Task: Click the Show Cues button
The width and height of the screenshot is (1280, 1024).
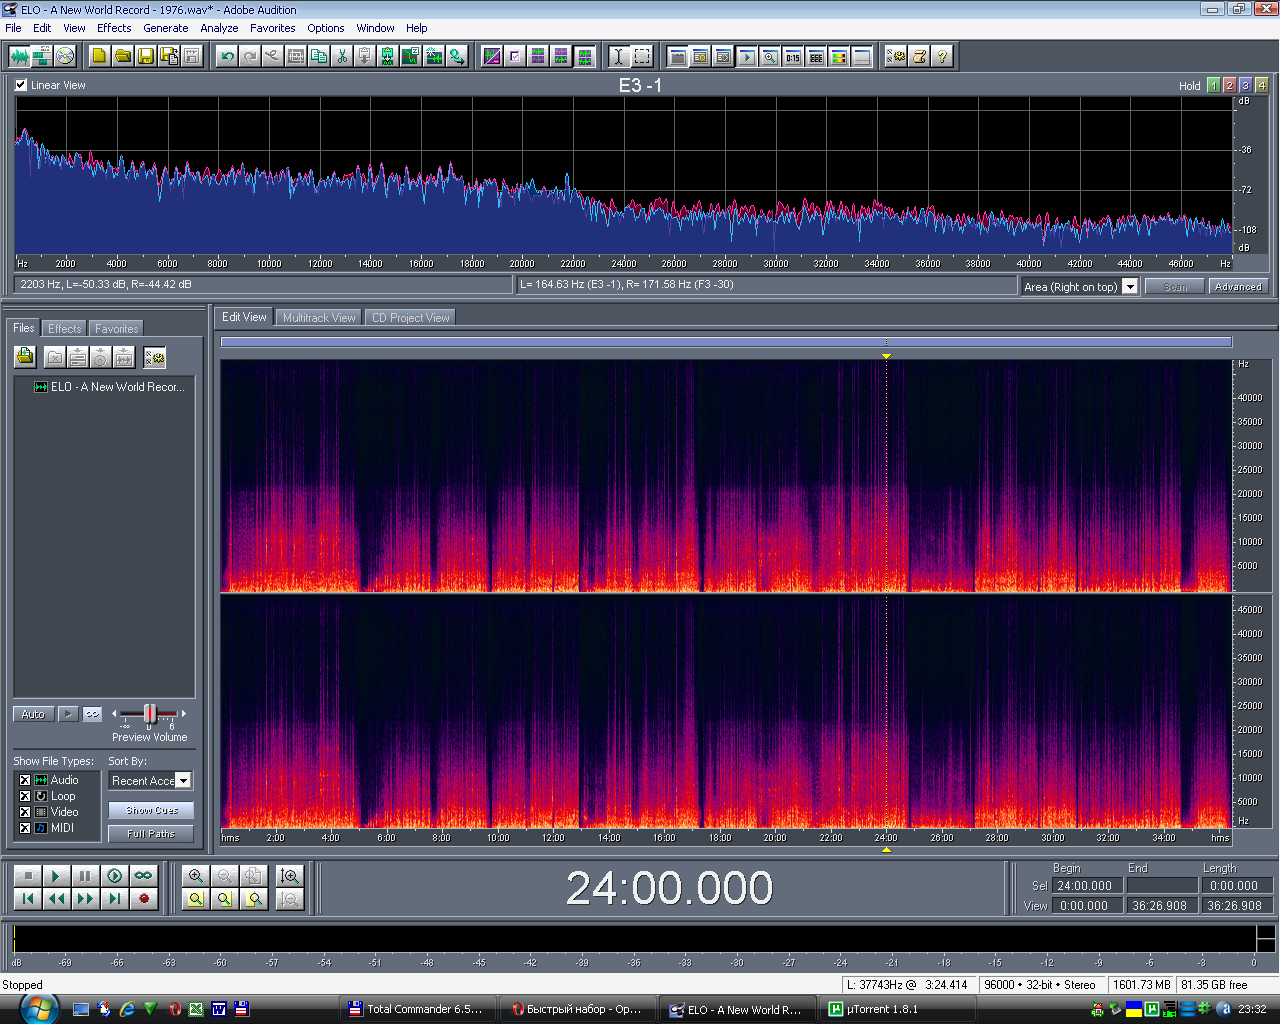Action: click(152, 810)
